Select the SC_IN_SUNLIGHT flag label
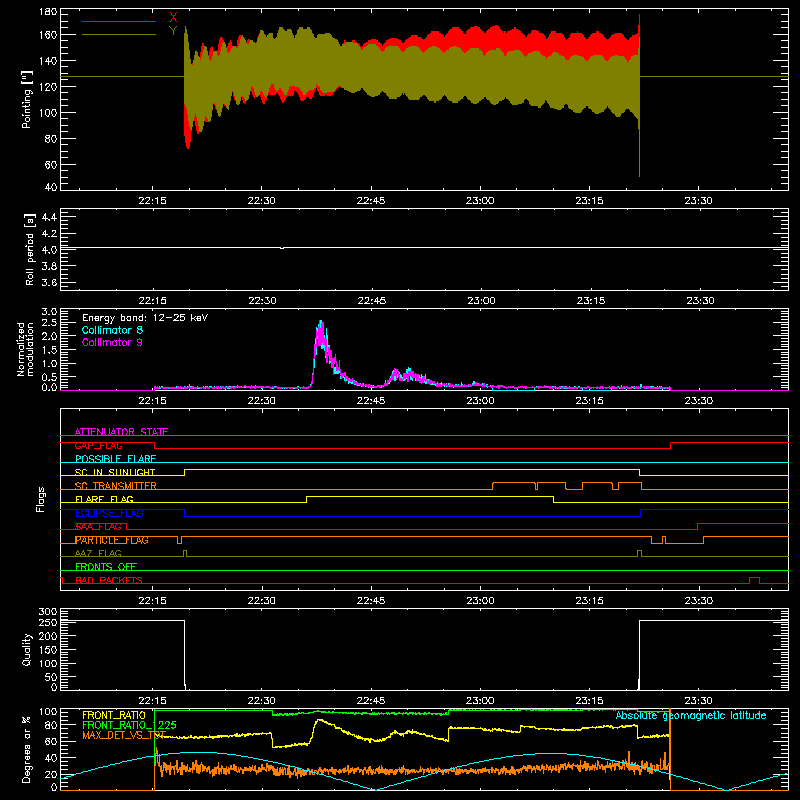 click(x=115, y=472)
